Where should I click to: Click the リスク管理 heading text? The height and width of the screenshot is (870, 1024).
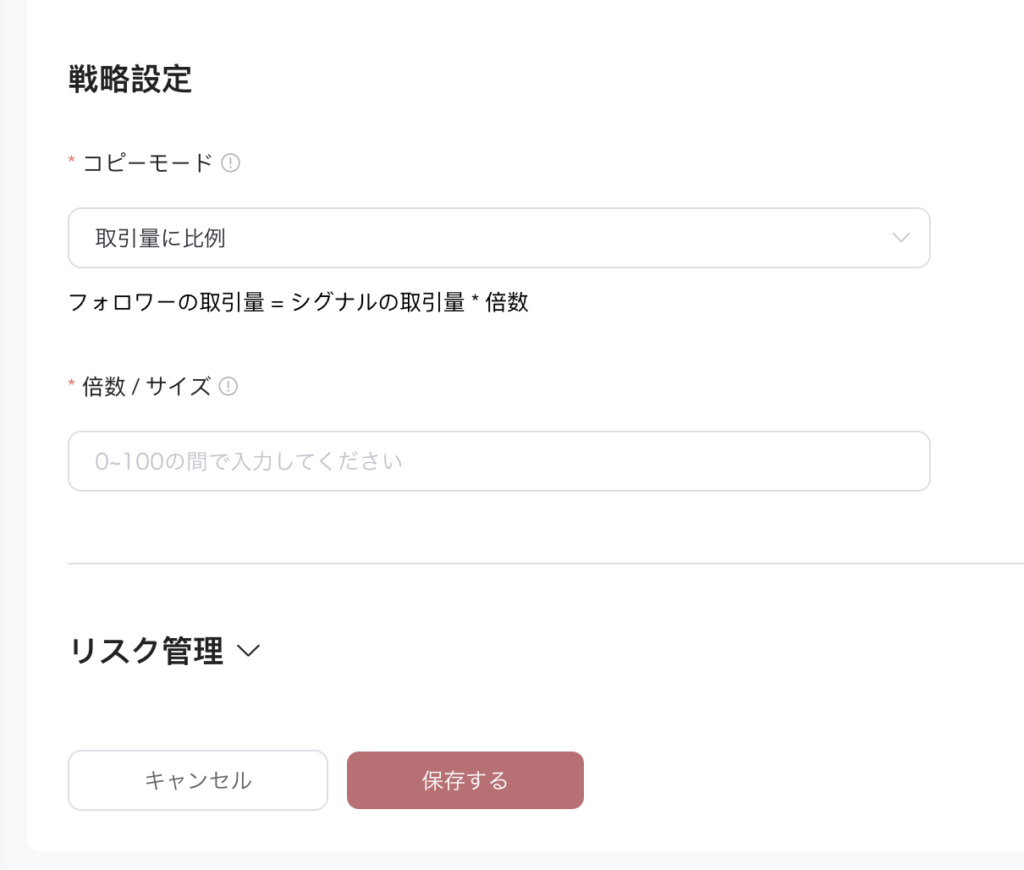[146, 651]
